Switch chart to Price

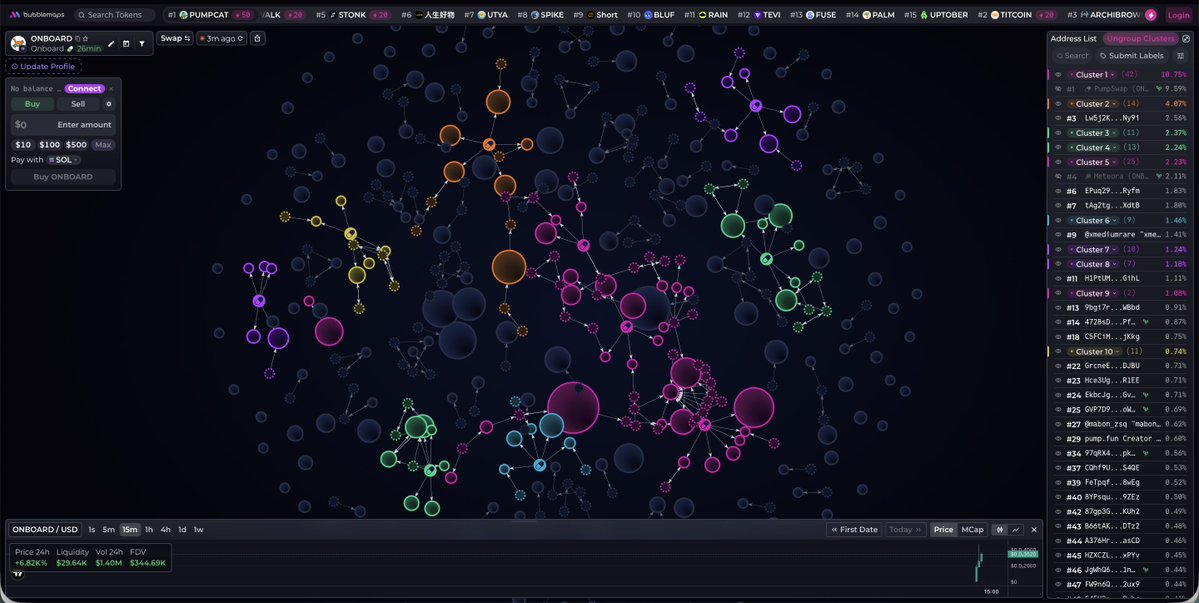point(944,530)
